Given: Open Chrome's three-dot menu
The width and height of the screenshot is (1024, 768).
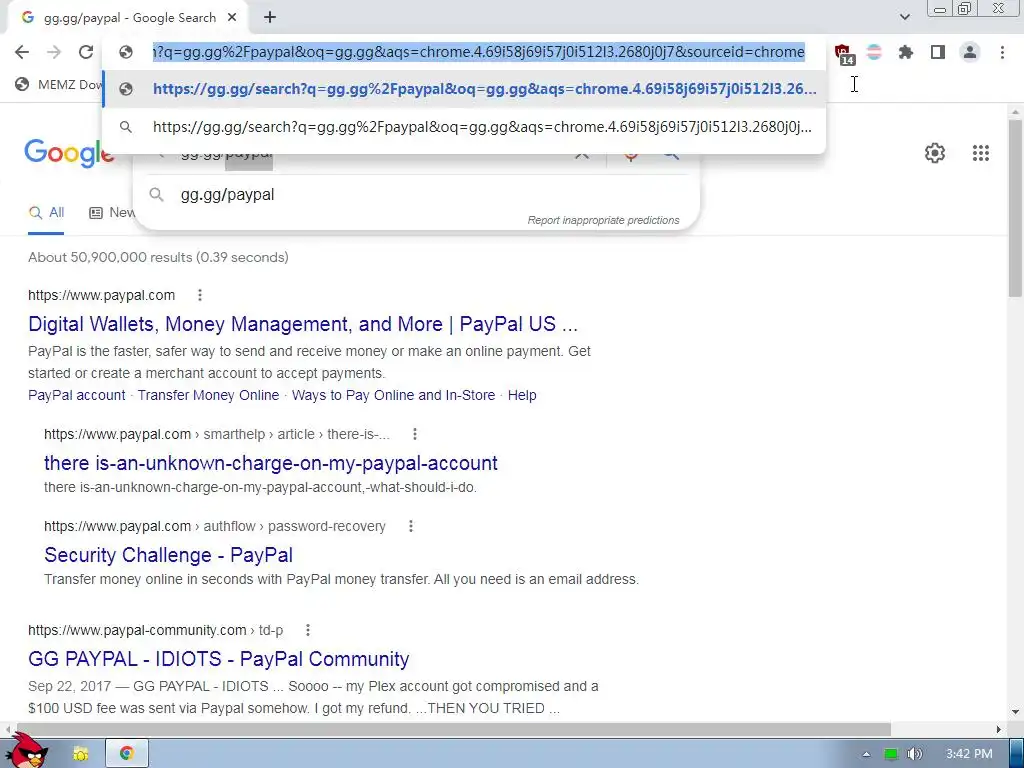Looking at the screenshot, I should click(1002, 52).
